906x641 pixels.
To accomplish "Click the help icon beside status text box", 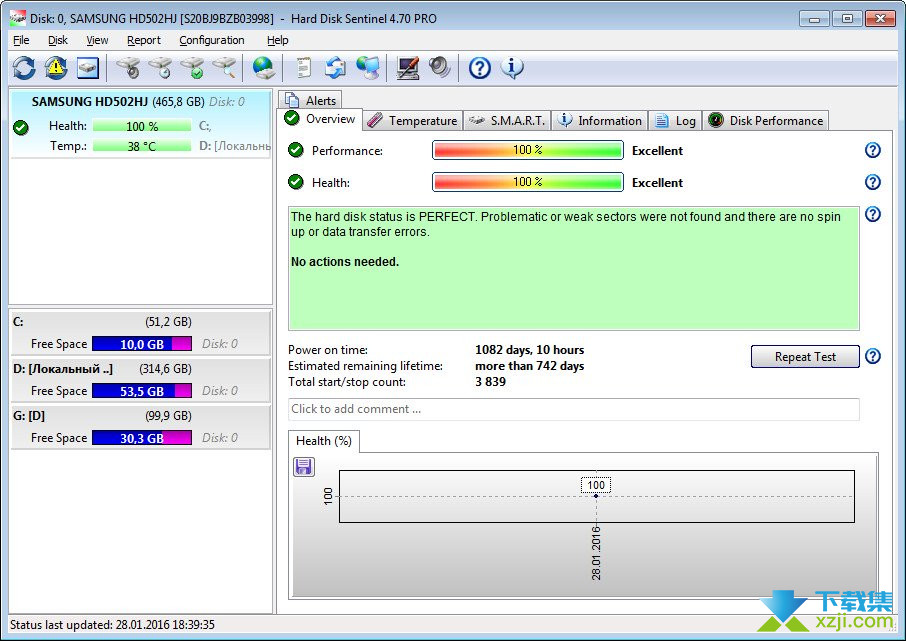I will 872,214.
